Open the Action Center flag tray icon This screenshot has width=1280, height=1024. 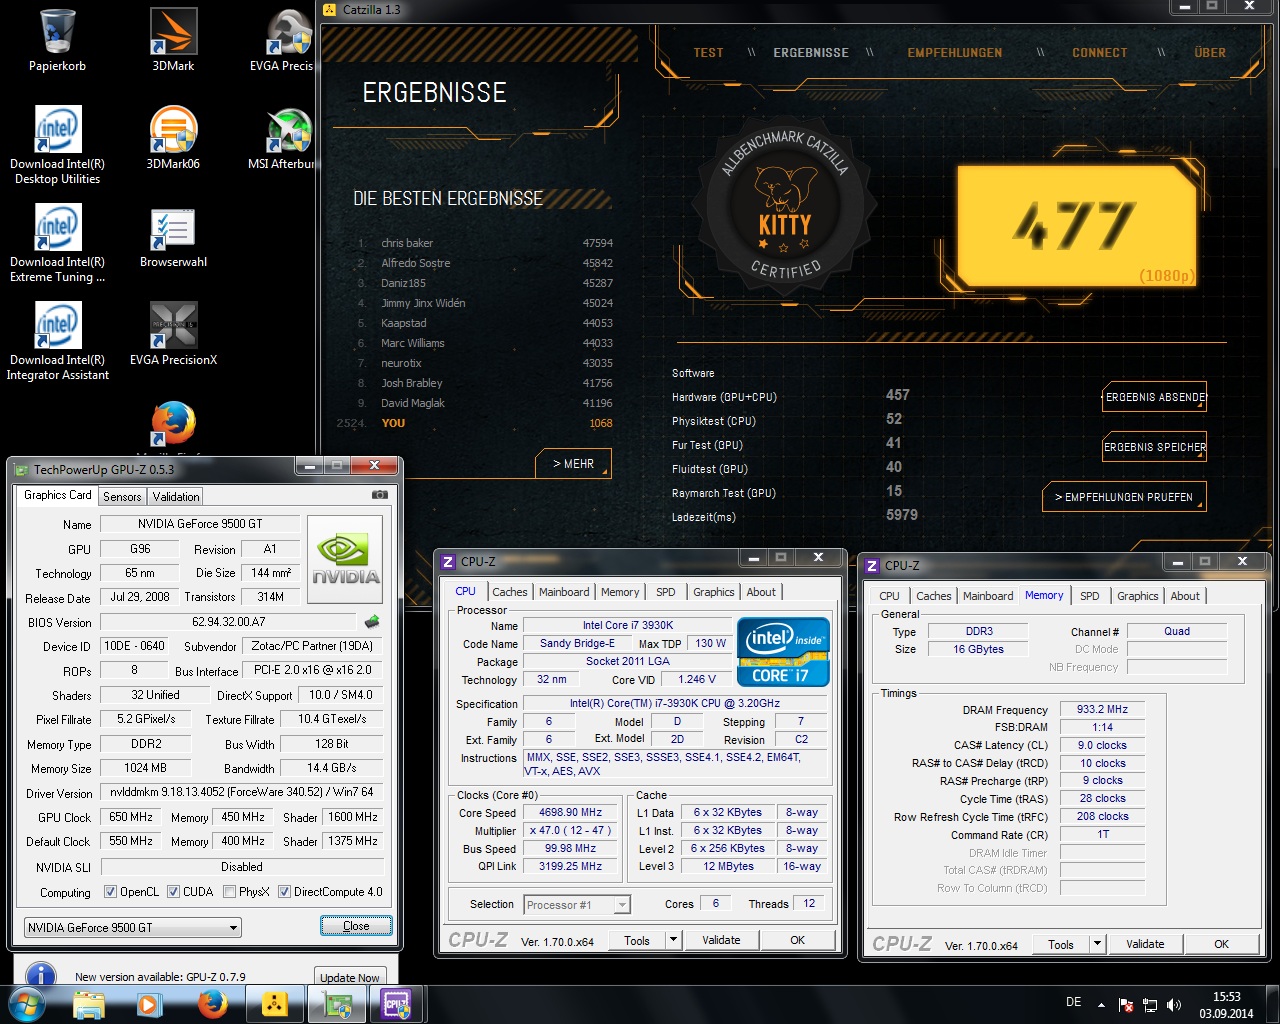click(1125, 1005)
